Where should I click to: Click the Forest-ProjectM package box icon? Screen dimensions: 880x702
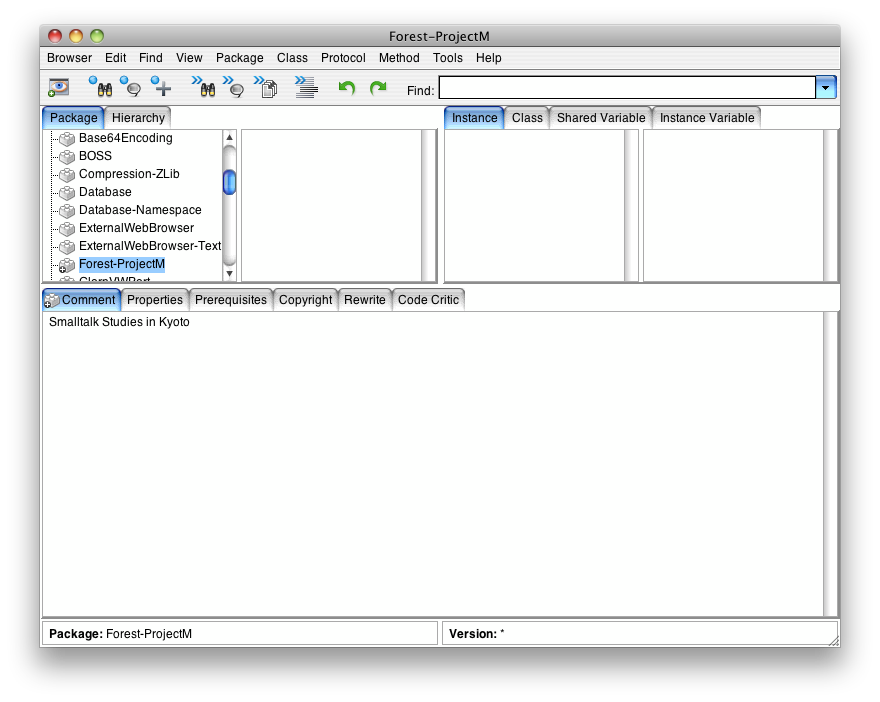coord(67,265)
